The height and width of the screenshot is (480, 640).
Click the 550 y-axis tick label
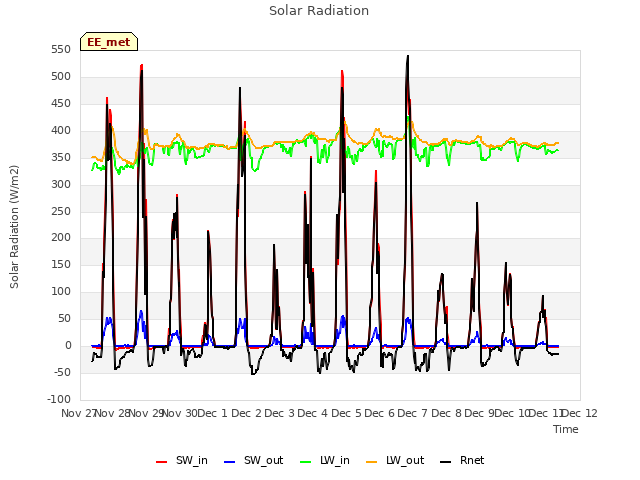61,50
